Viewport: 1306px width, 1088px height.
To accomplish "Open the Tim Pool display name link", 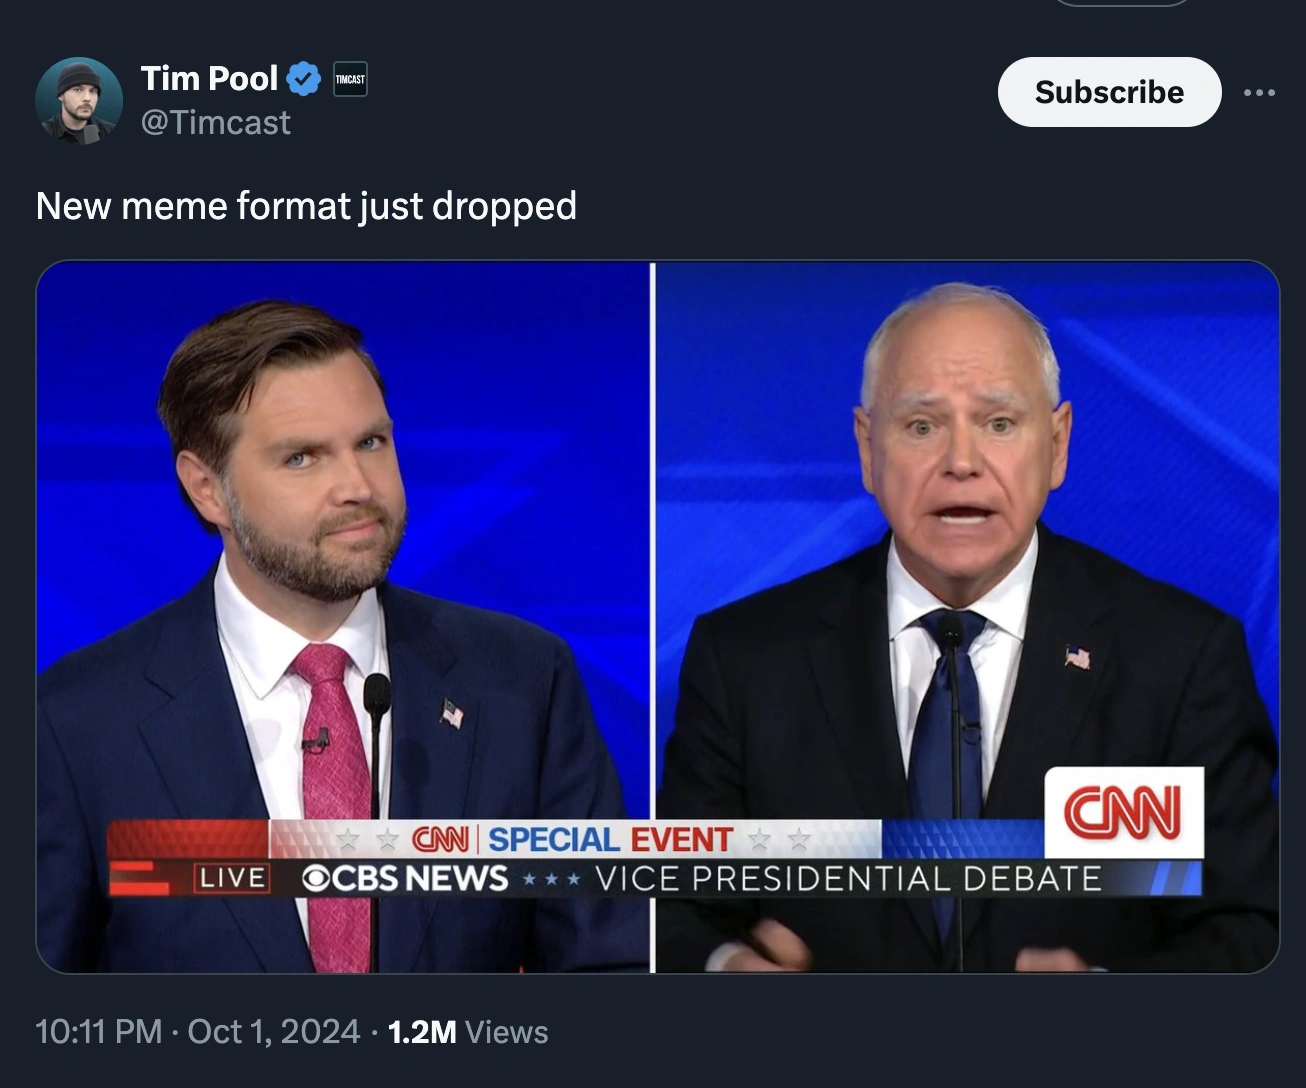I will tap(209, 78).
